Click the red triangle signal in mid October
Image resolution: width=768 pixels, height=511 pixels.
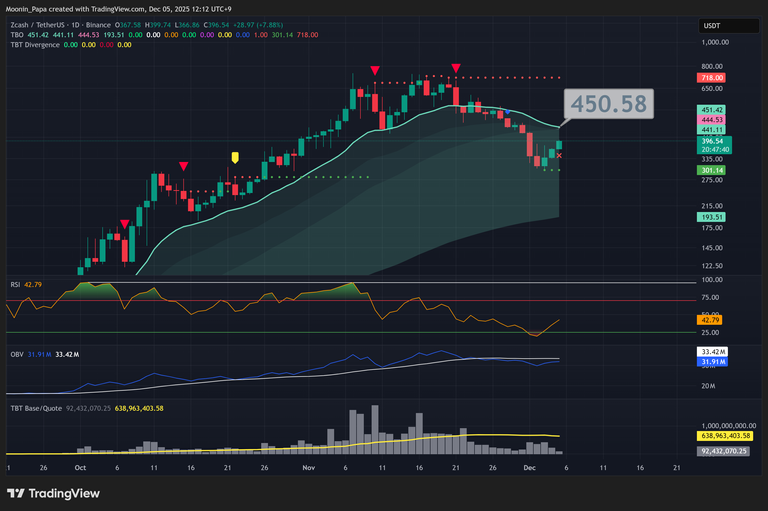click(183, 166)
